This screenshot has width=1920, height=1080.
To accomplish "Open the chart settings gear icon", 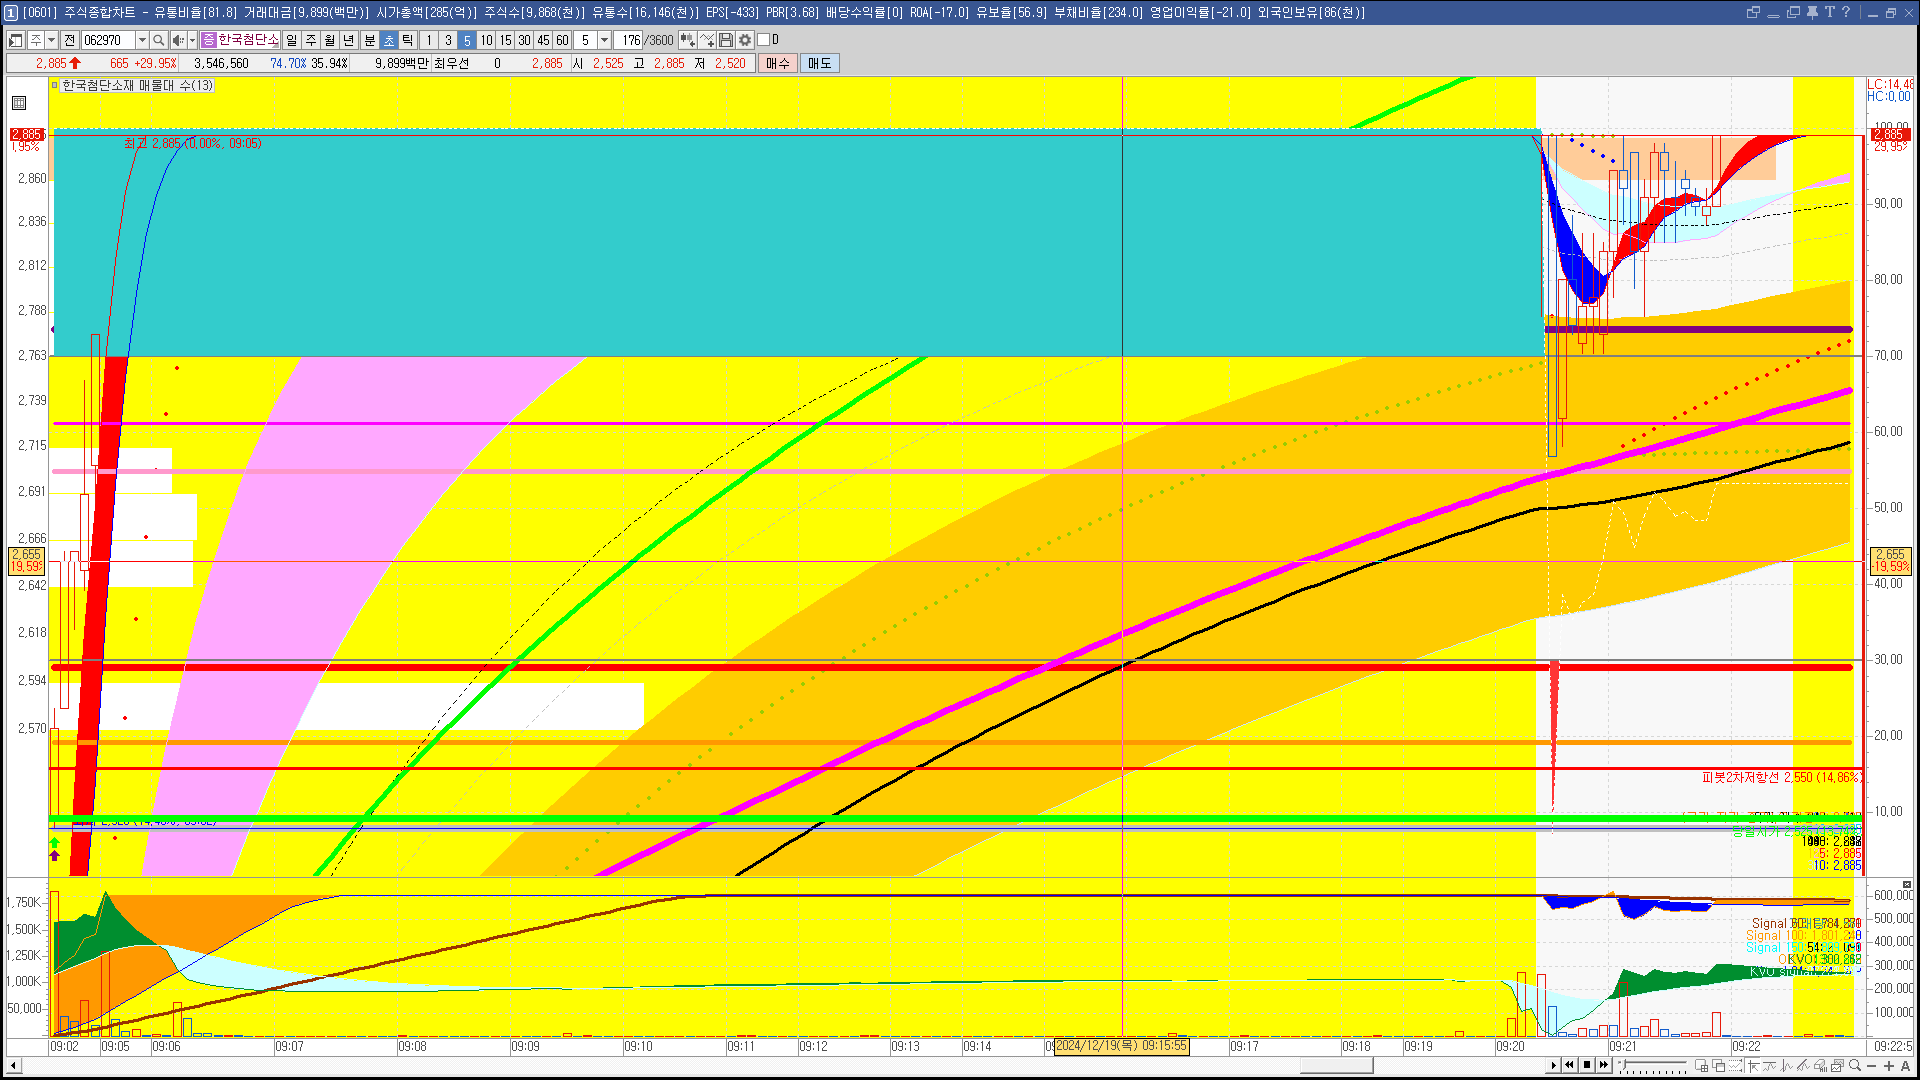I will pyautogui.click(x=745, y=40).
